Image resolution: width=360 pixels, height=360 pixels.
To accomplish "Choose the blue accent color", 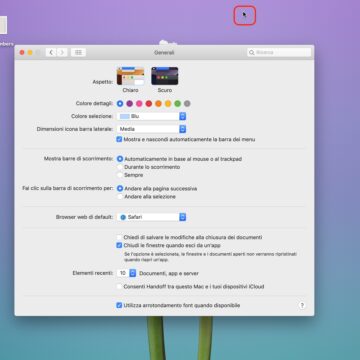I will [x=120, y=104].
